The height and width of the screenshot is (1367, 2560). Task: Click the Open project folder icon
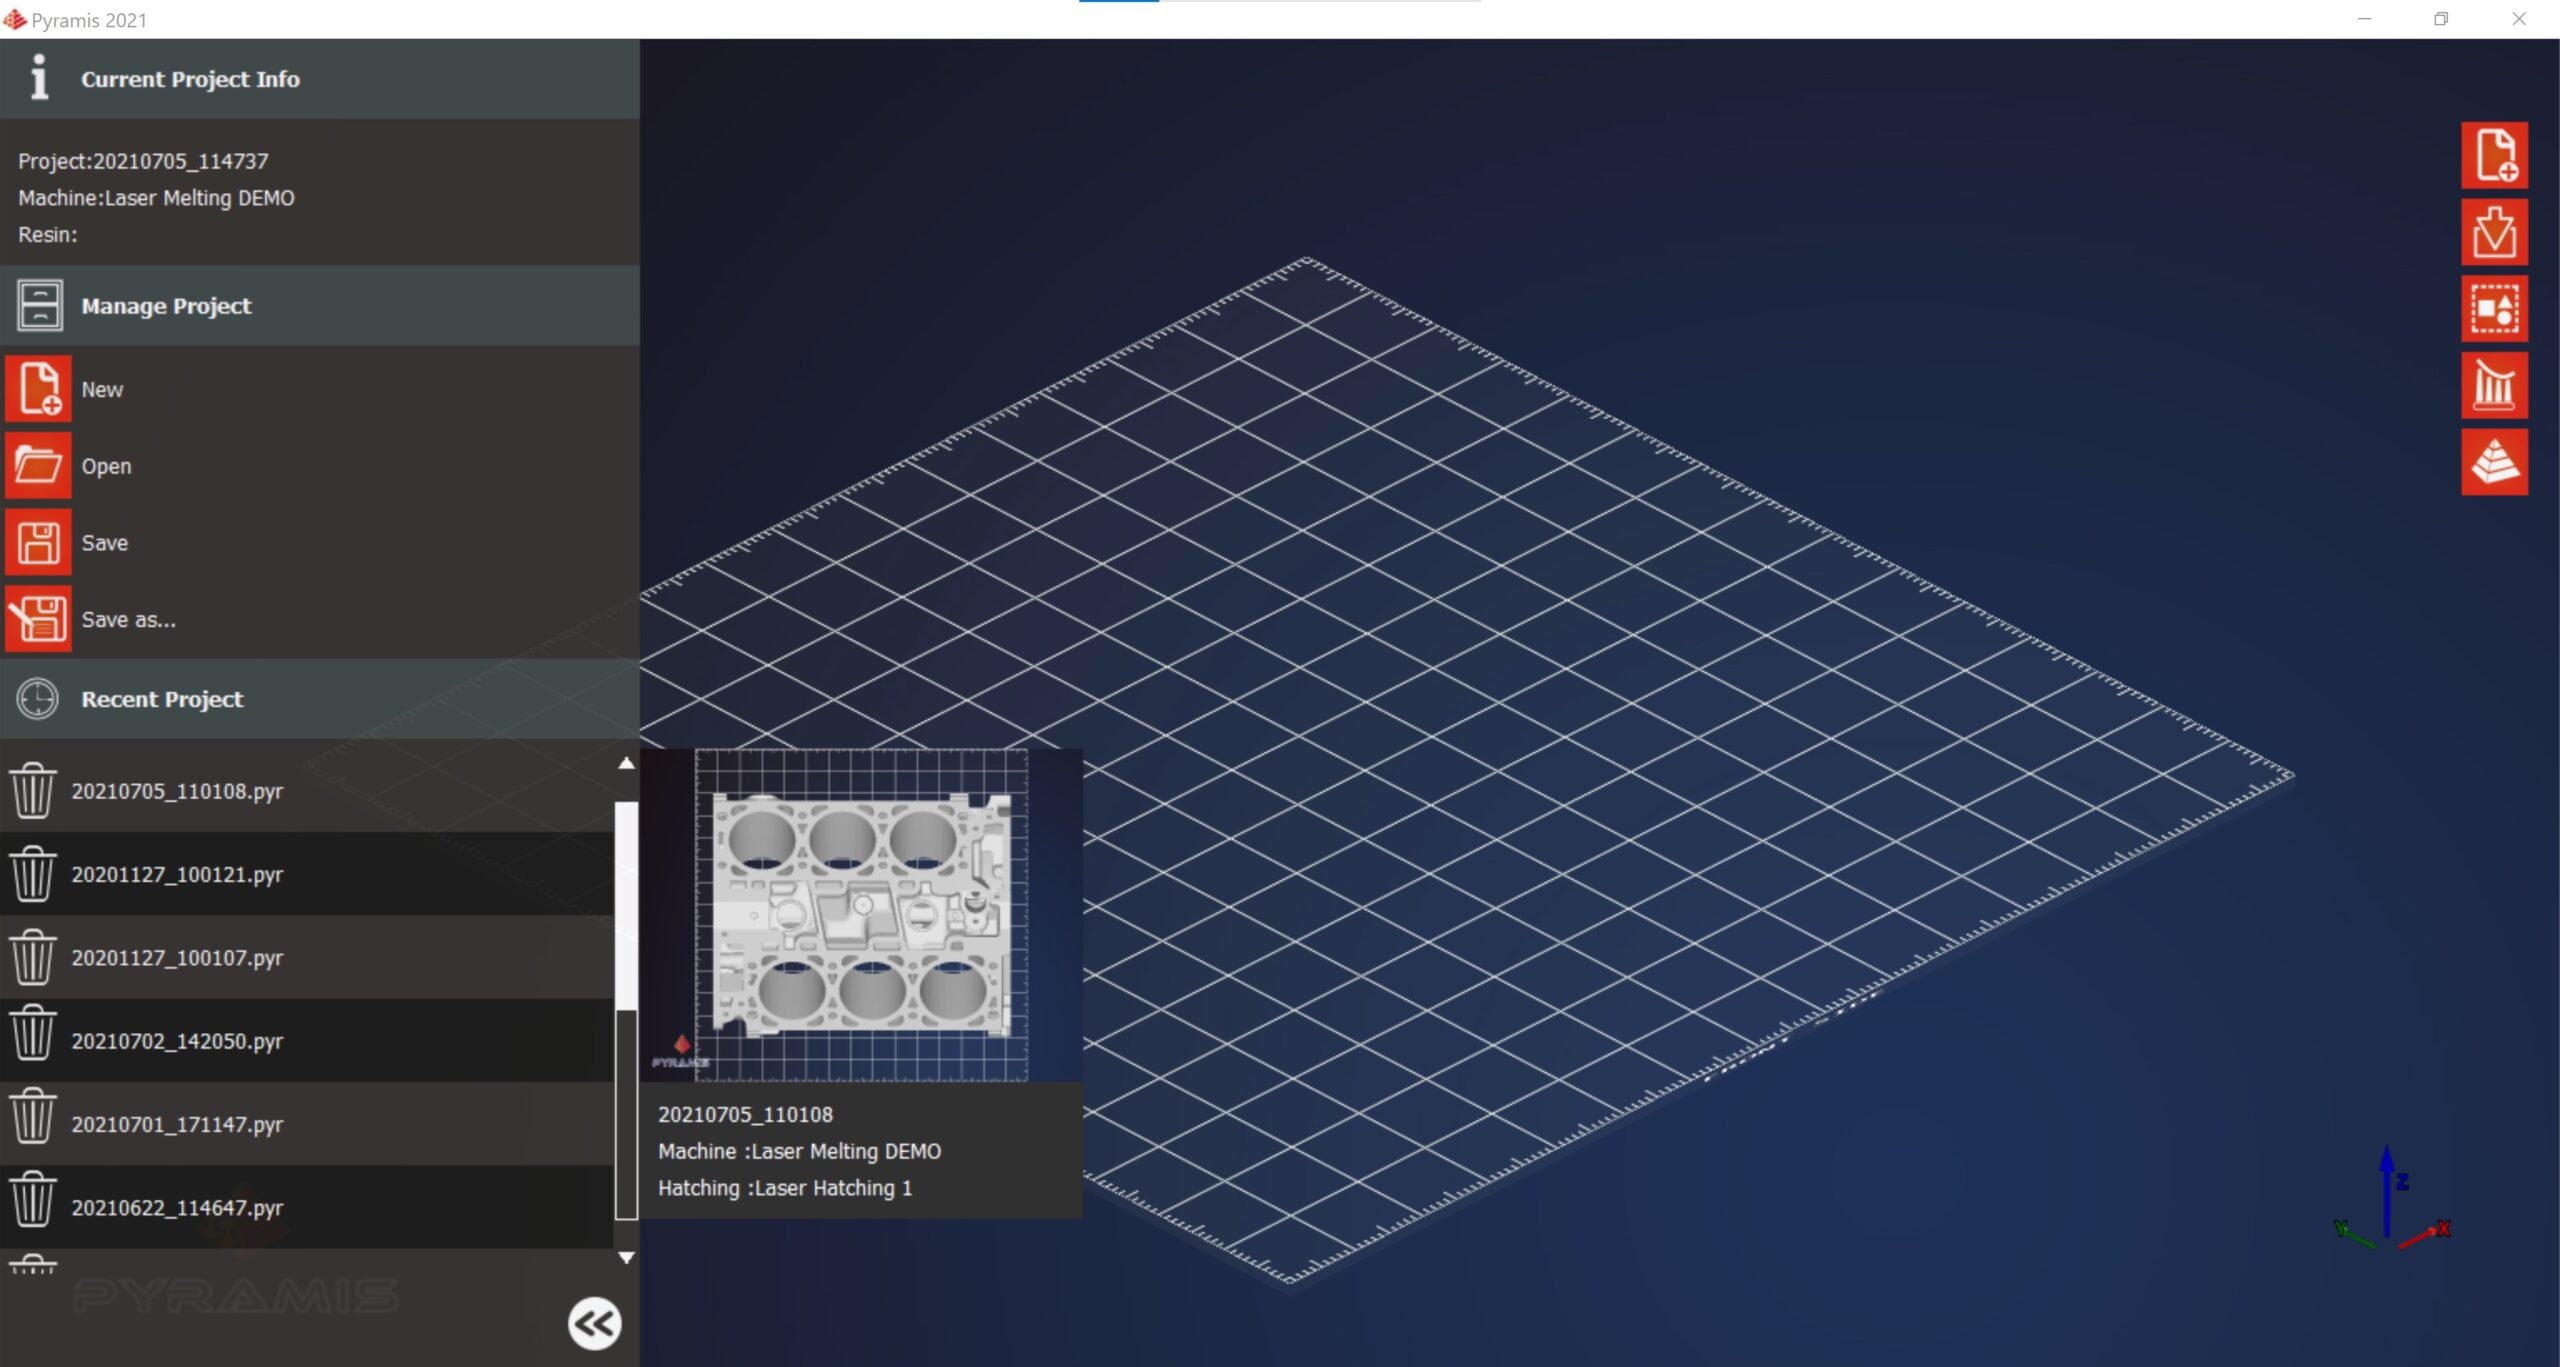pos(38,466)
